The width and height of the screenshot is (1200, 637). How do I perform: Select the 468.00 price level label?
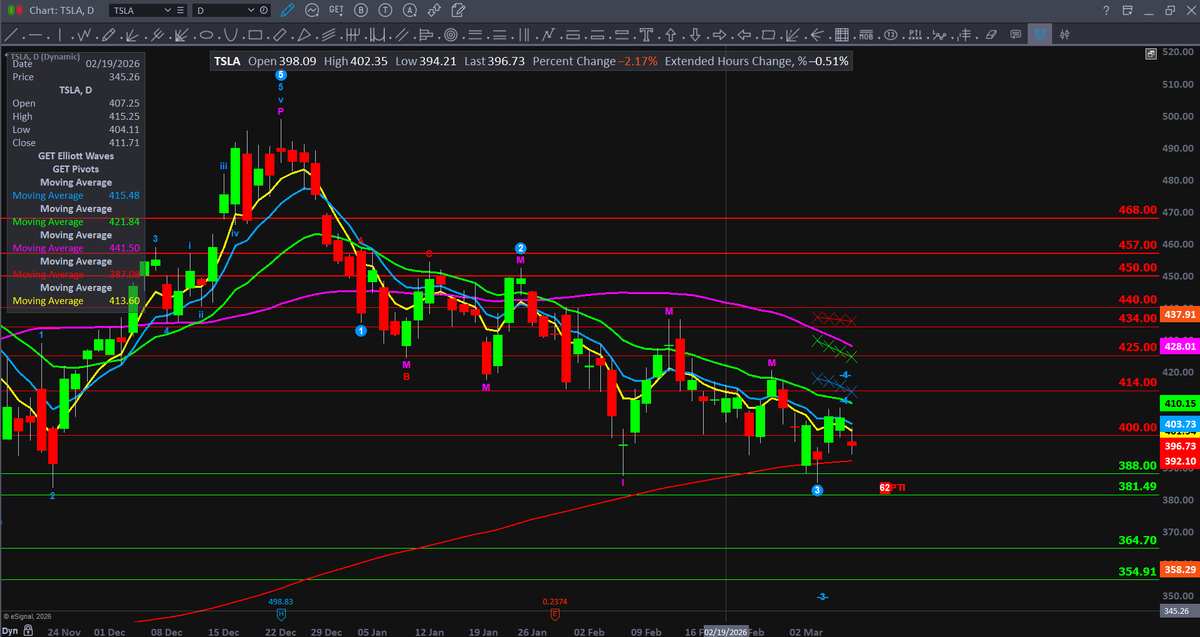[1137, 211]
